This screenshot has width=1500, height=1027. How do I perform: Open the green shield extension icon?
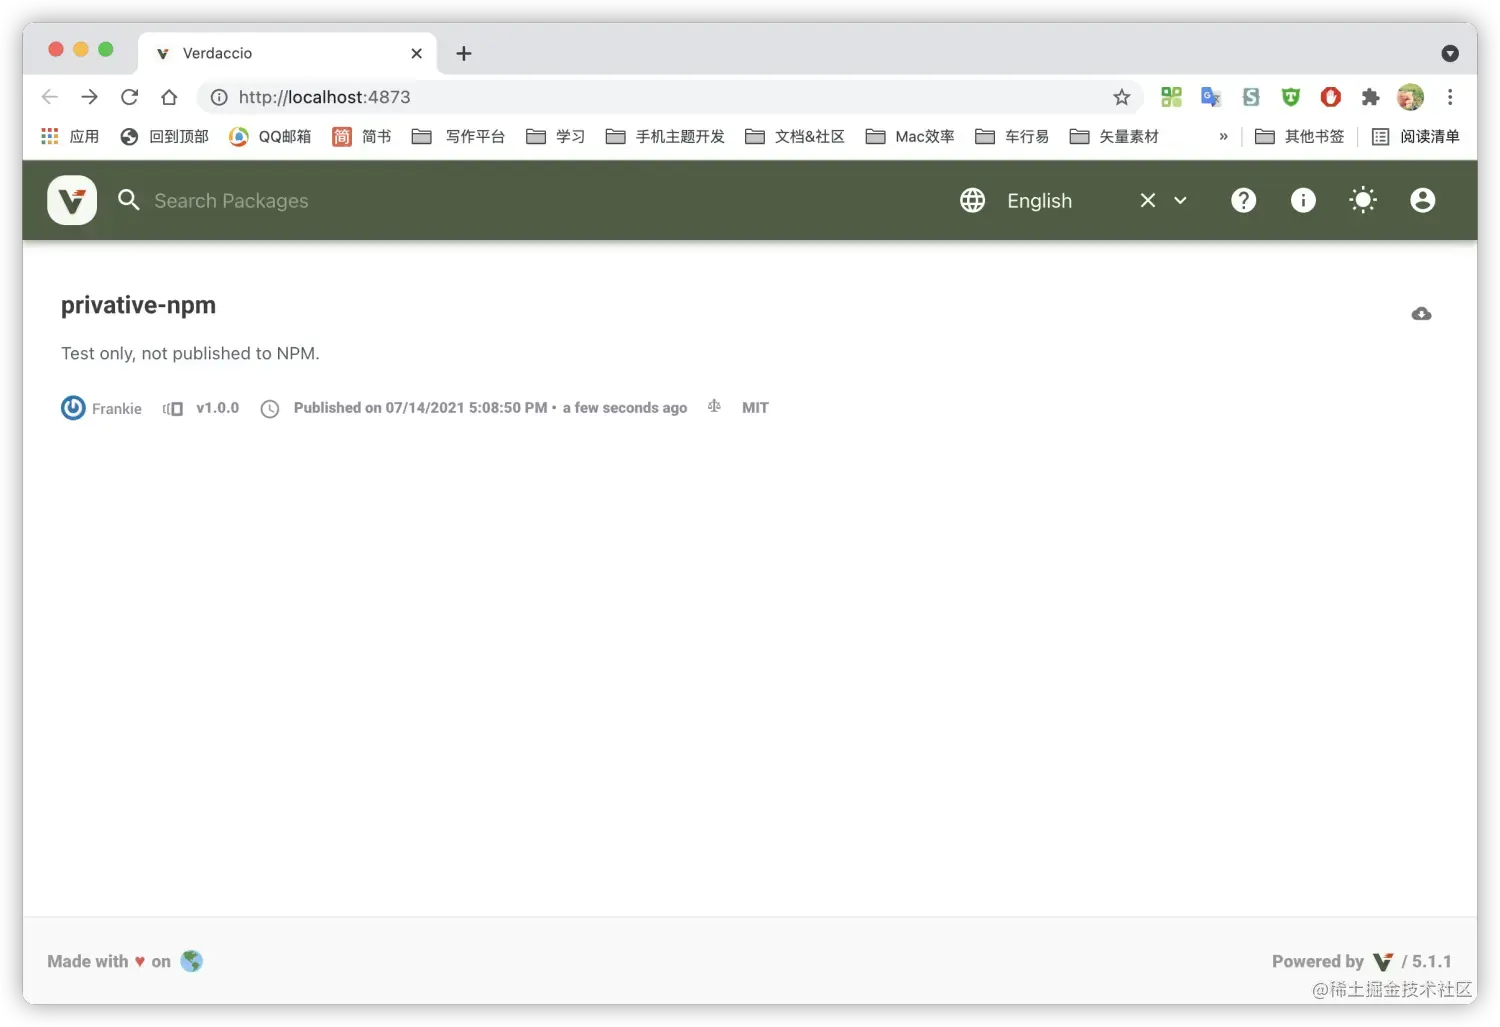click(1291, 97)
